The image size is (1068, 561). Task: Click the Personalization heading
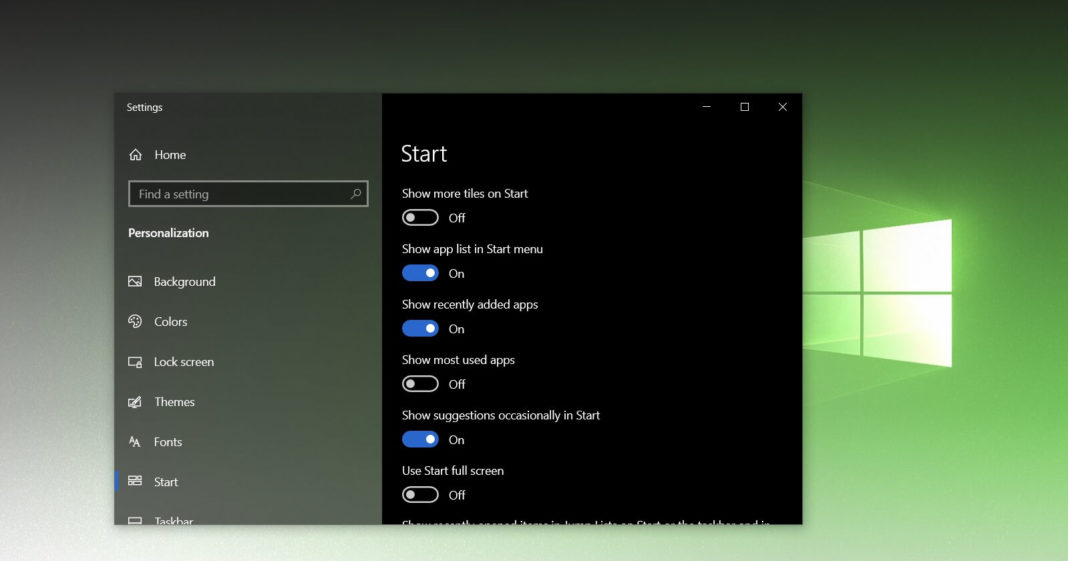coord(168,233)
